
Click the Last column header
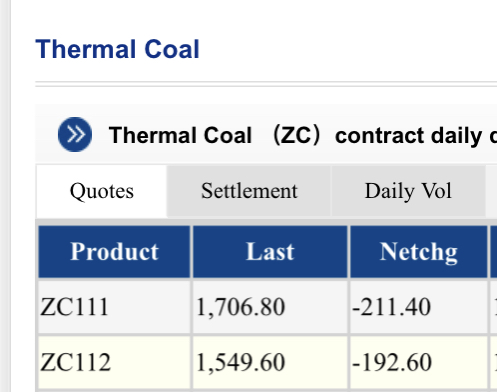pos(270,252)
